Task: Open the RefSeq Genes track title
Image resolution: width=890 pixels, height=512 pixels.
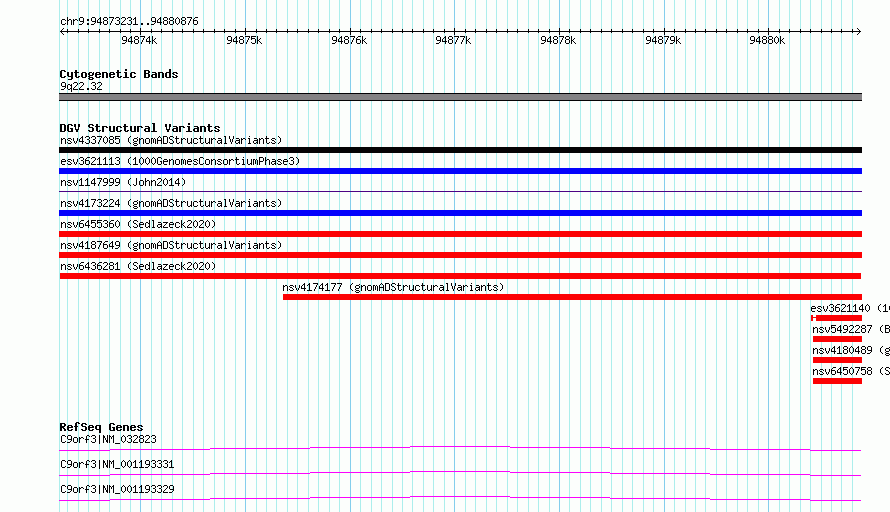Action: point(102,427)
